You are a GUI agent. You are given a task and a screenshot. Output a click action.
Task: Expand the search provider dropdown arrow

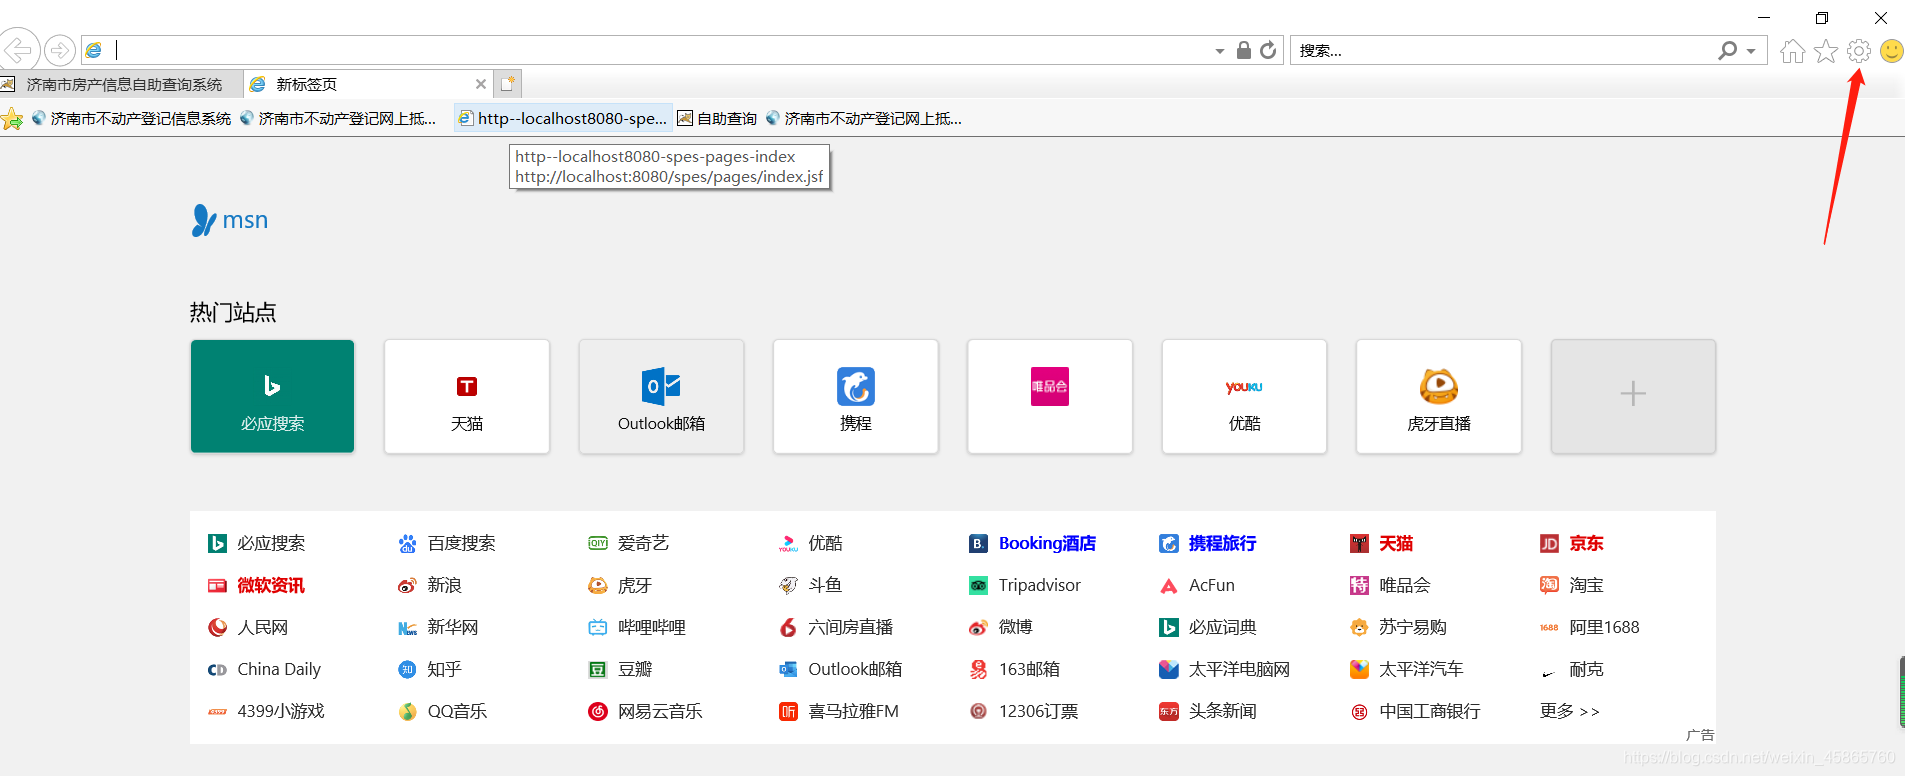point(1751,51)
